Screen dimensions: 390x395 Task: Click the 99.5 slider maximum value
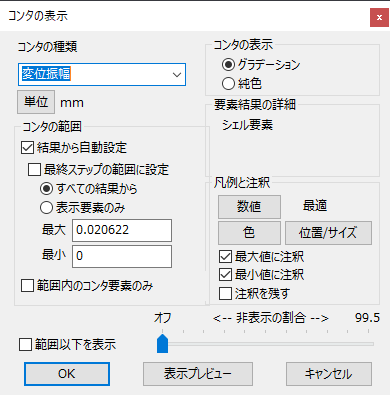pyautogui.click(x=367, y=318)
